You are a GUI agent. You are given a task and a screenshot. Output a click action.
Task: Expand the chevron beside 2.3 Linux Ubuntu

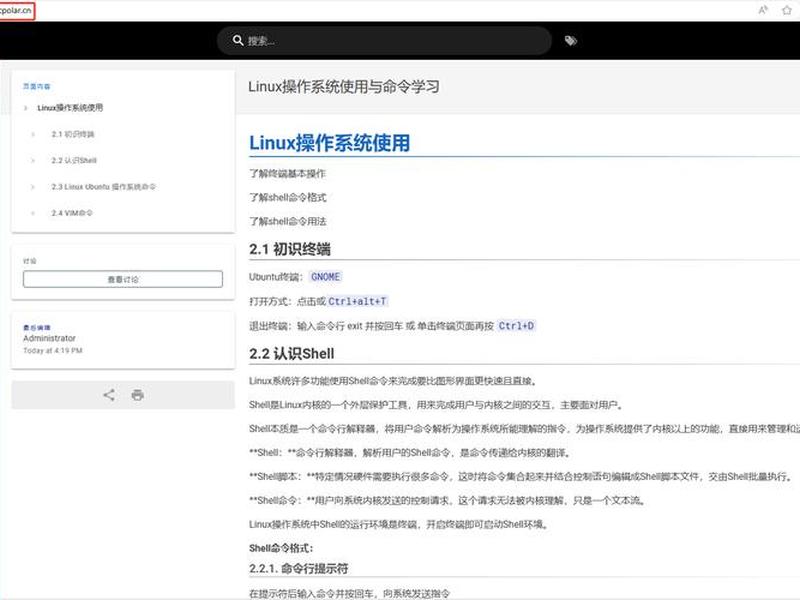(33, 187)
